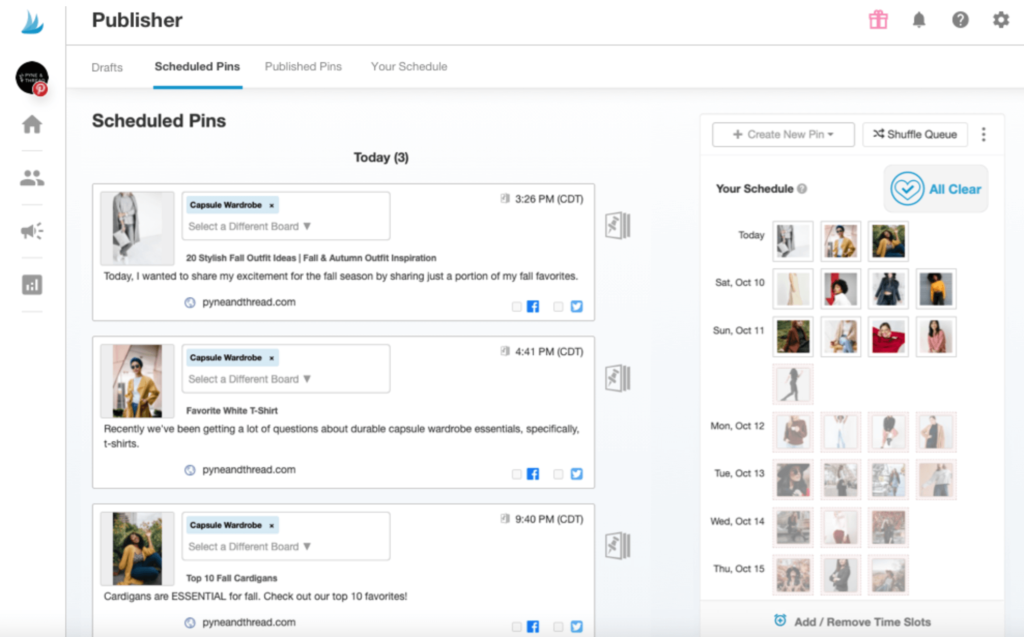This screenshot has height=637, width=1024.
Task: Remove Capsule Wardrobe board from the 9:40 PM pin
Action: point(272,525)
